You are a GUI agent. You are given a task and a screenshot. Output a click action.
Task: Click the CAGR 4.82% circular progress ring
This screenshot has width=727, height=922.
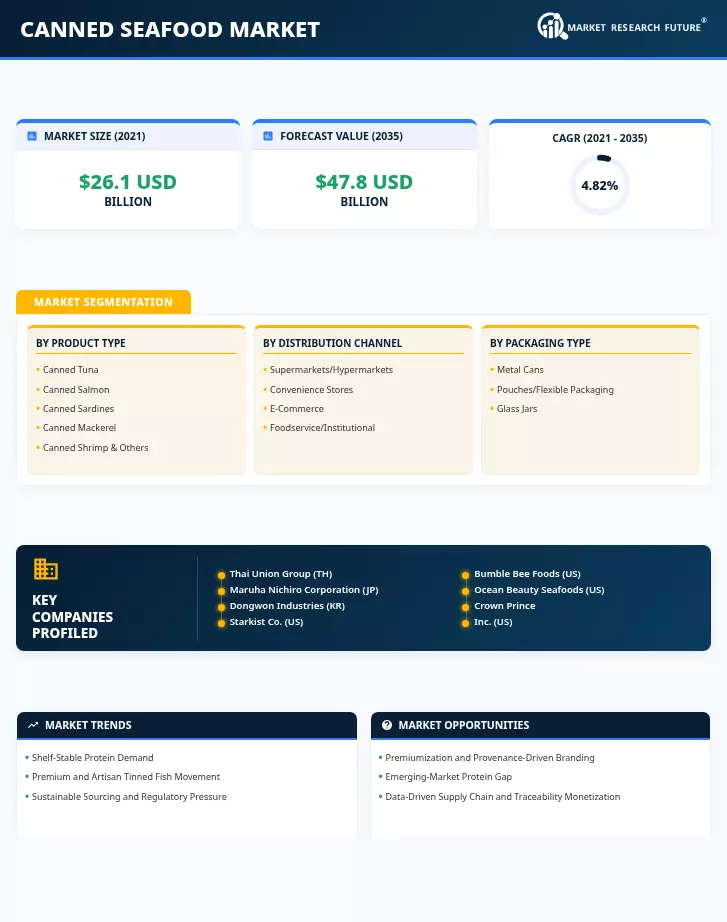pyautogui.click(x=599, y=185)
